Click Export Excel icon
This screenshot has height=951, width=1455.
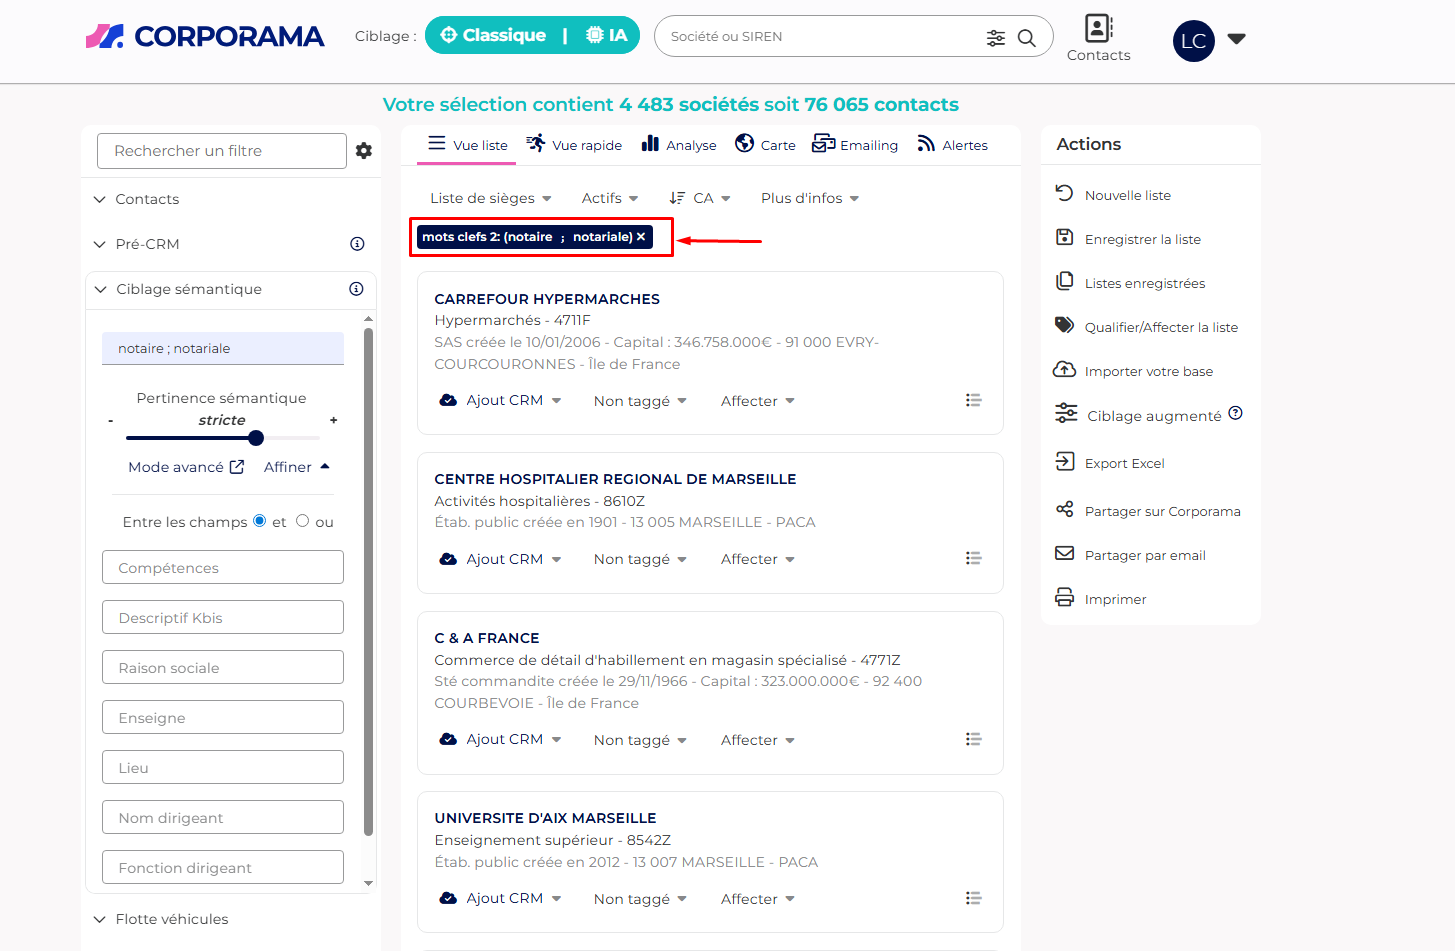[1065, 462]
